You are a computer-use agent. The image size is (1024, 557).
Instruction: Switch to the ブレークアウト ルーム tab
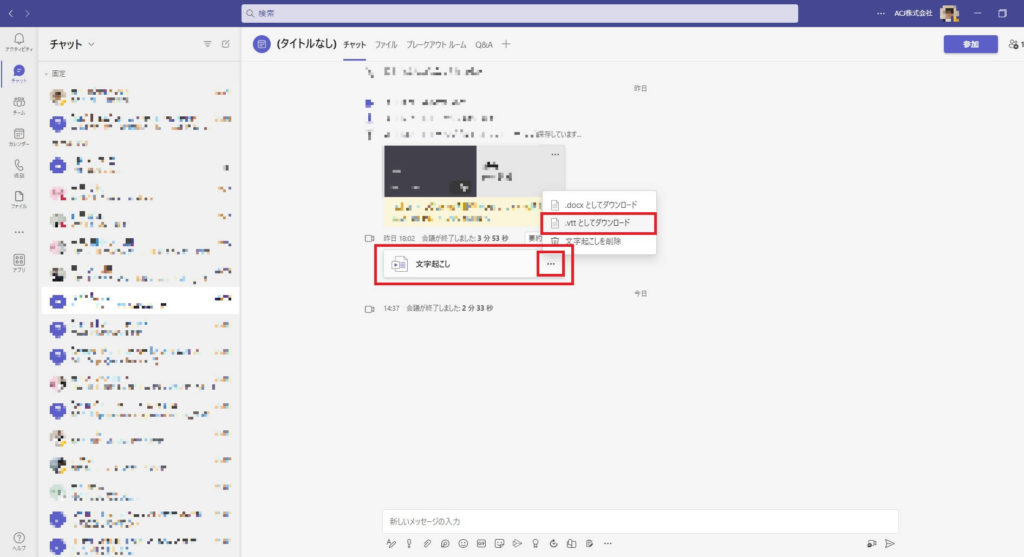[x=436, y=44]
